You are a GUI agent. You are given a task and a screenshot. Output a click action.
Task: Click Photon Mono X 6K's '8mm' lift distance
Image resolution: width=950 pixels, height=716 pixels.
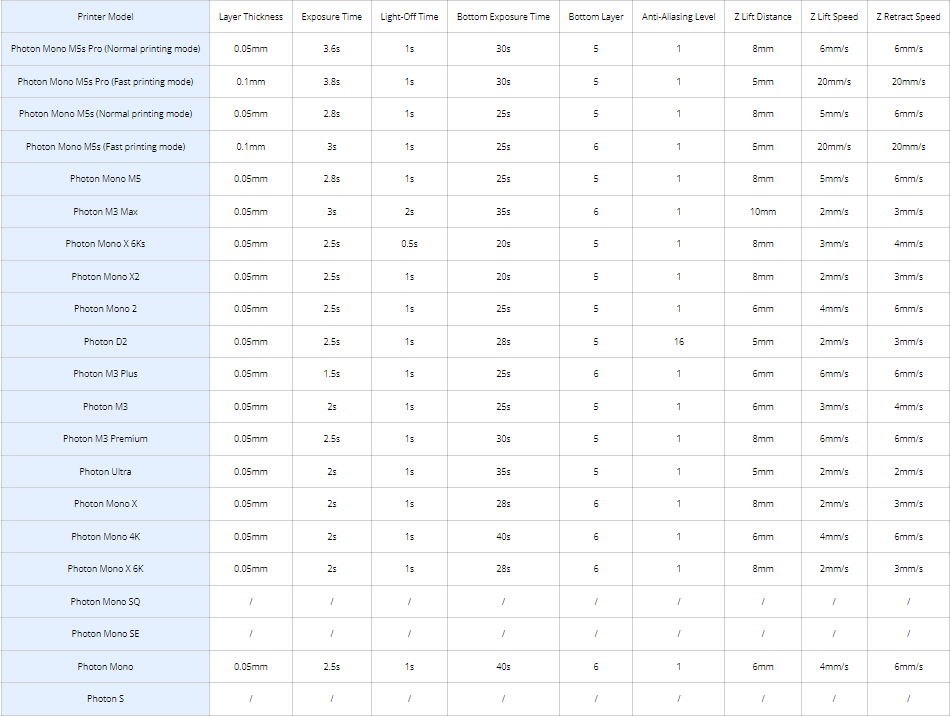[763, 569]
